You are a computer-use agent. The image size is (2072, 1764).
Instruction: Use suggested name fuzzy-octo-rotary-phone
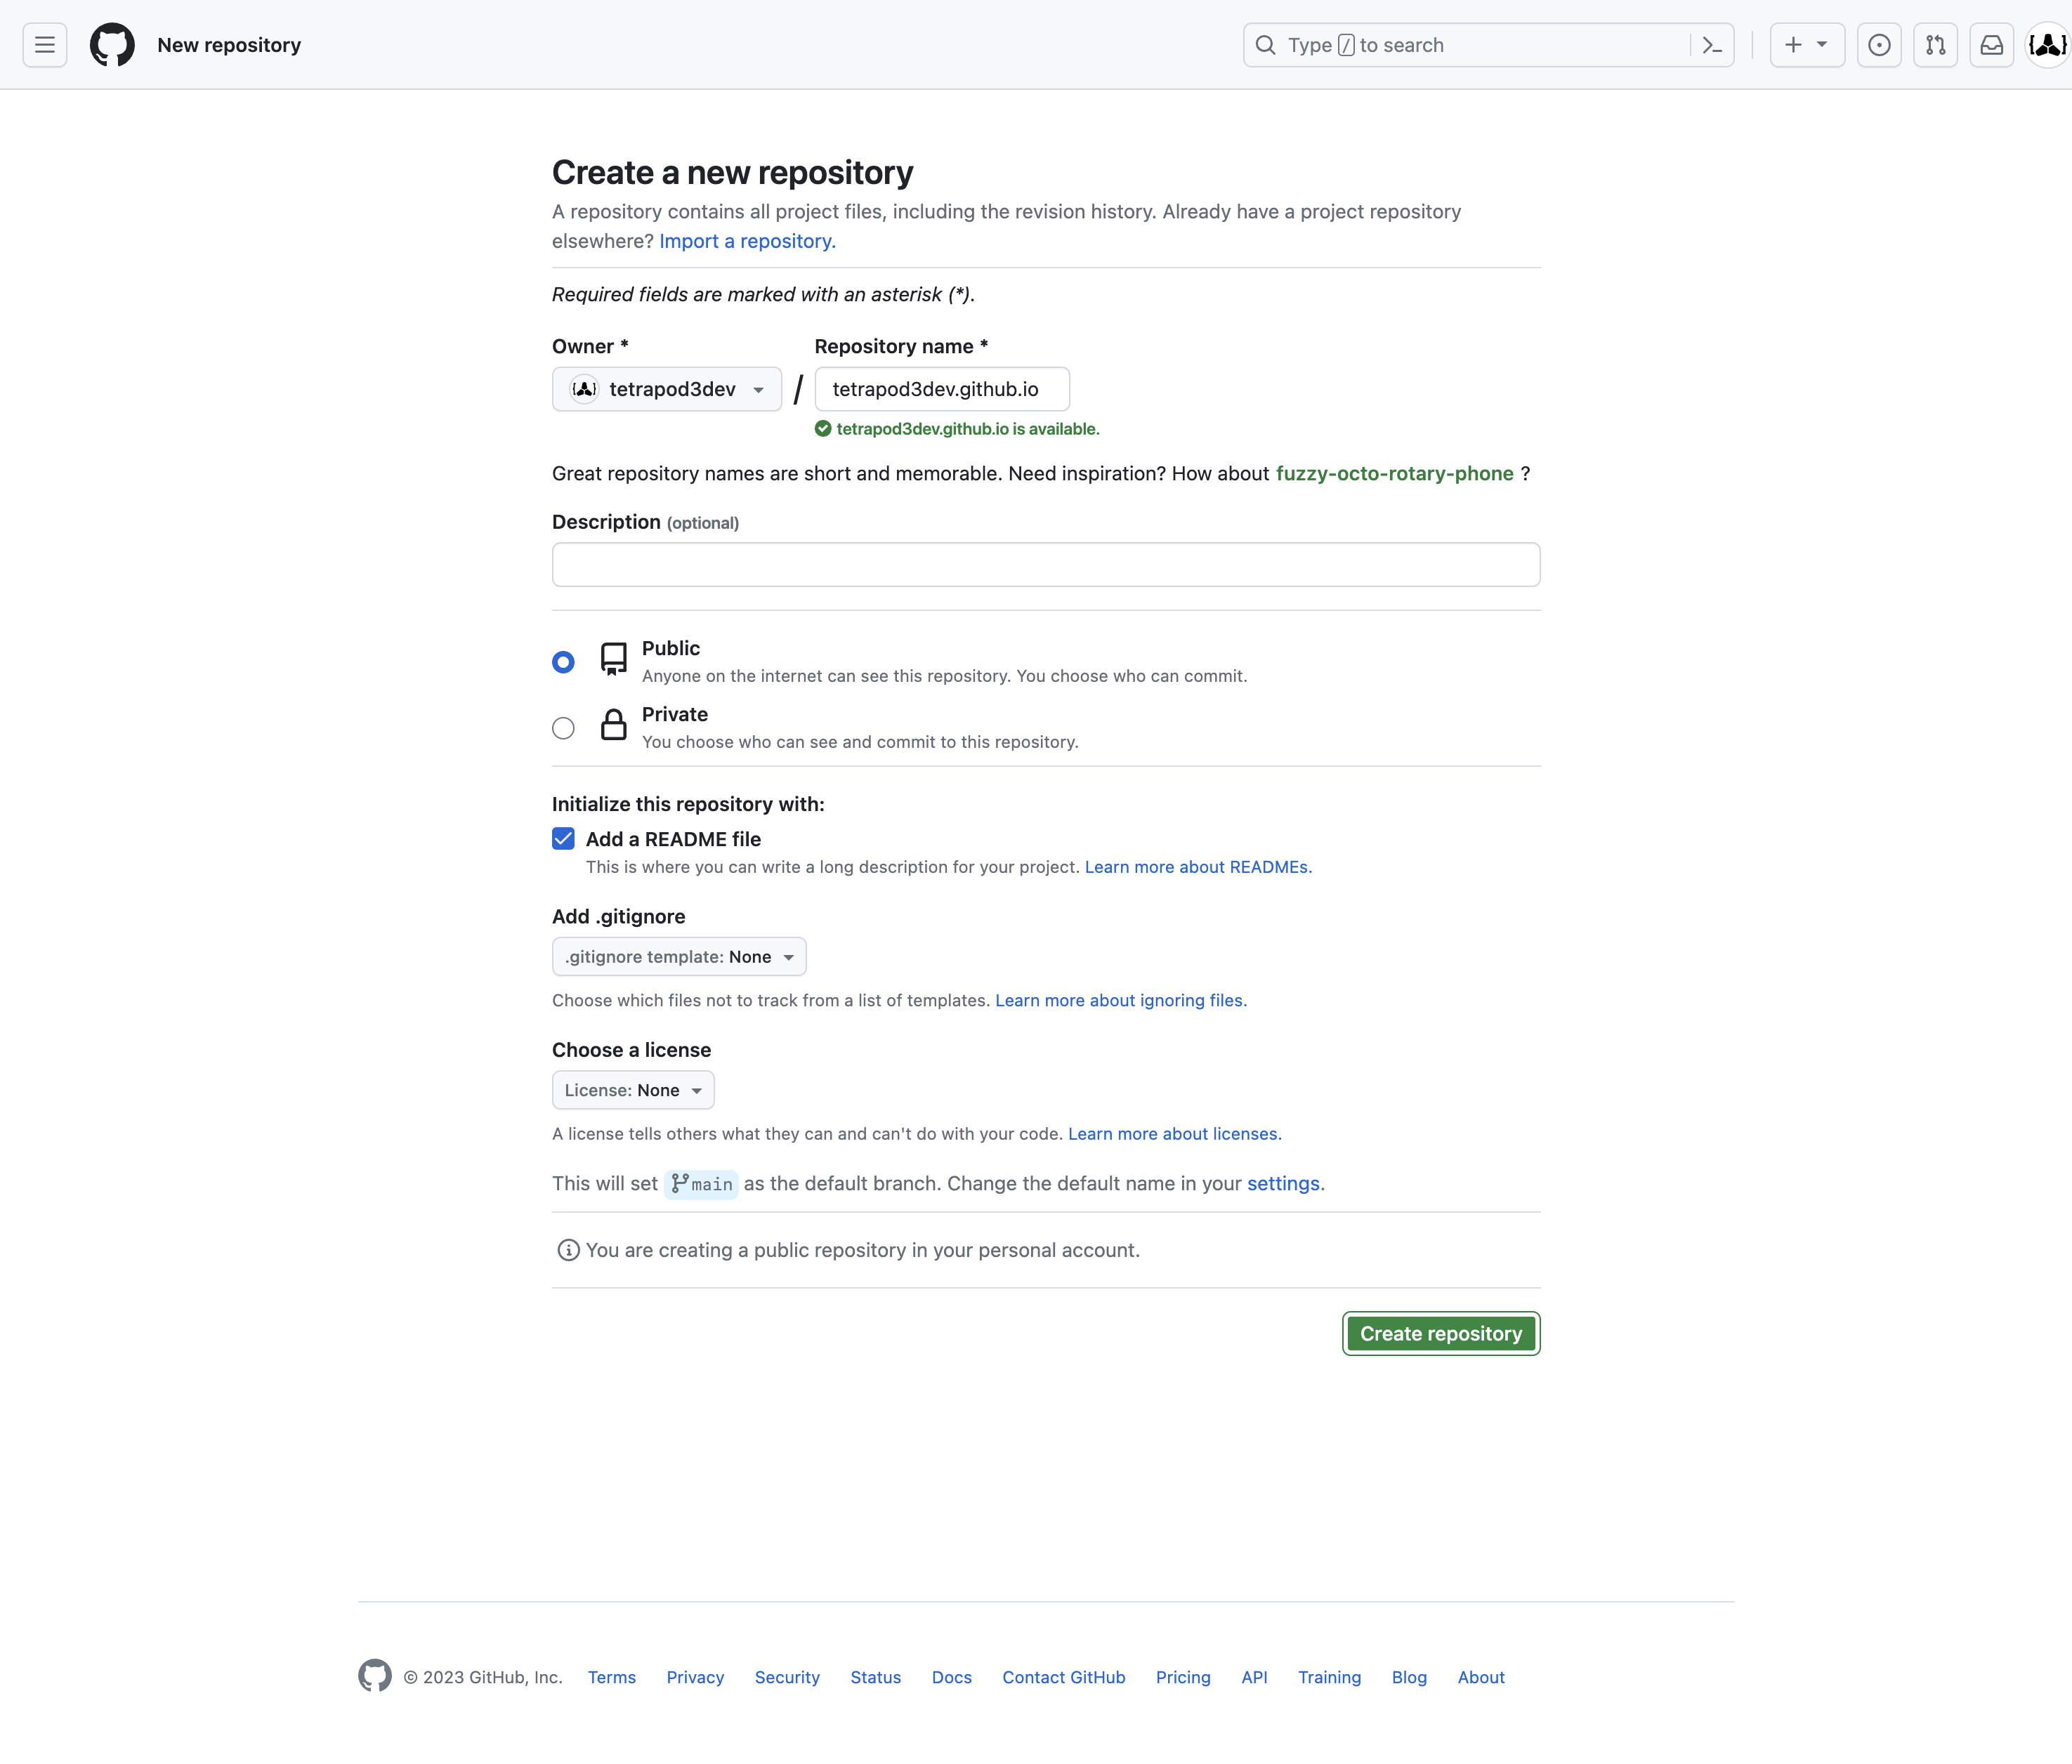tap(1394, 473)
